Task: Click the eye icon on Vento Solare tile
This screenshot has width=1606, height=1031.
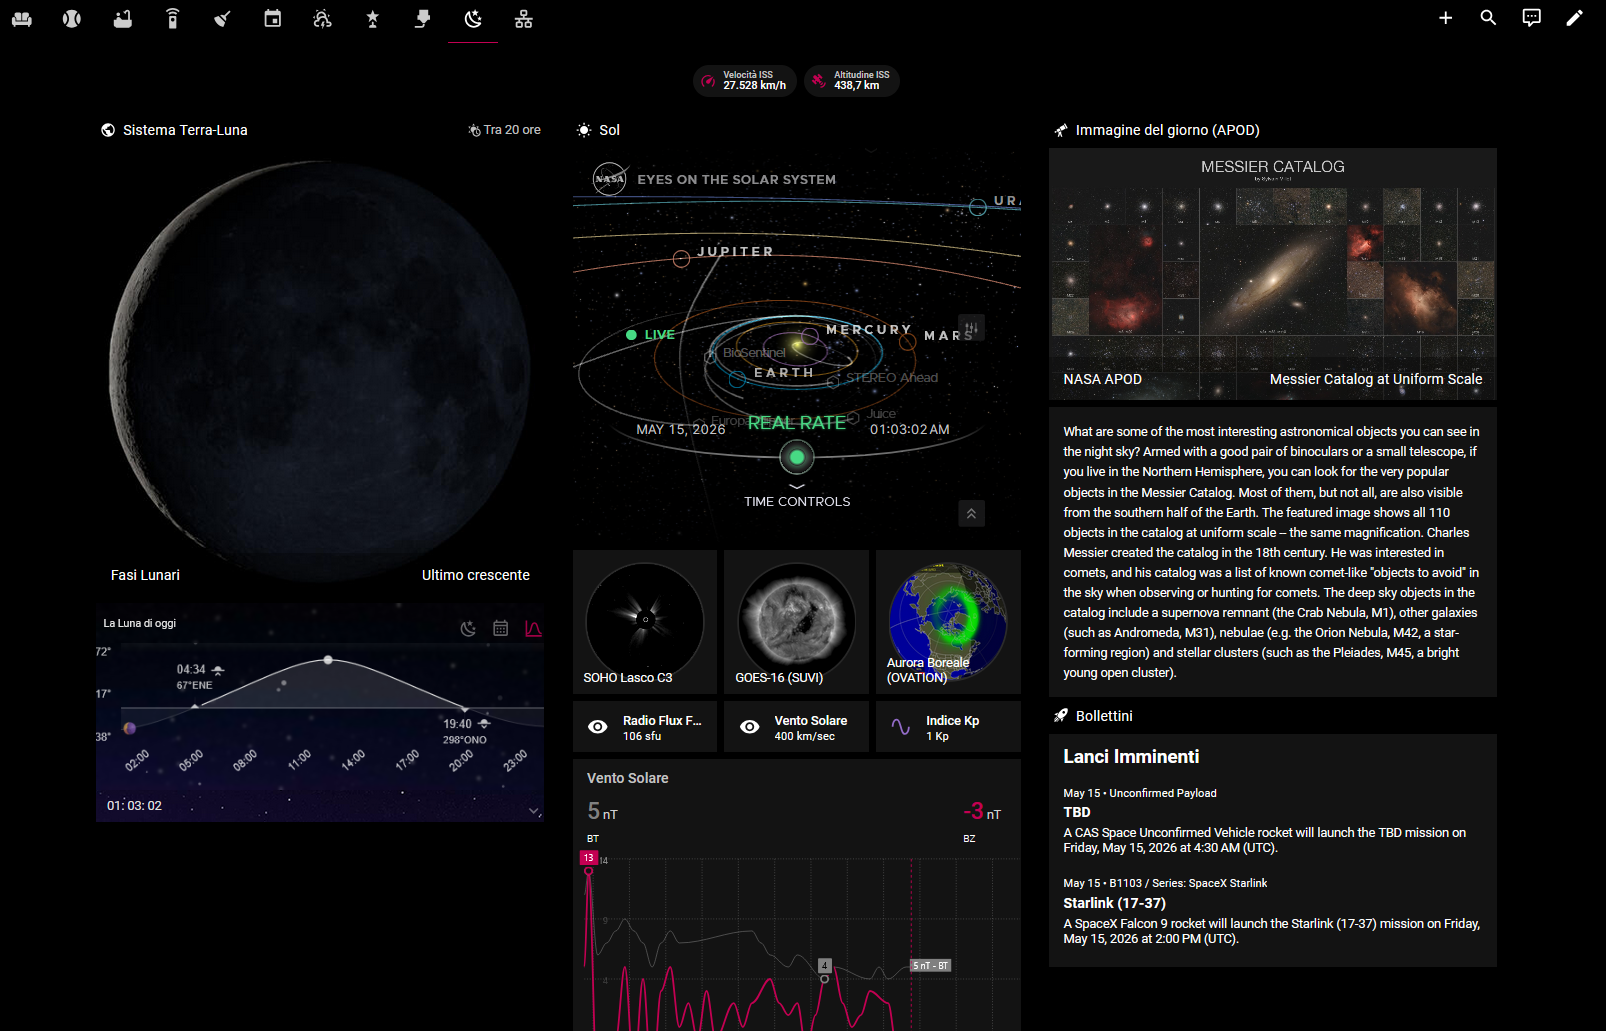Action: (750, 727)
